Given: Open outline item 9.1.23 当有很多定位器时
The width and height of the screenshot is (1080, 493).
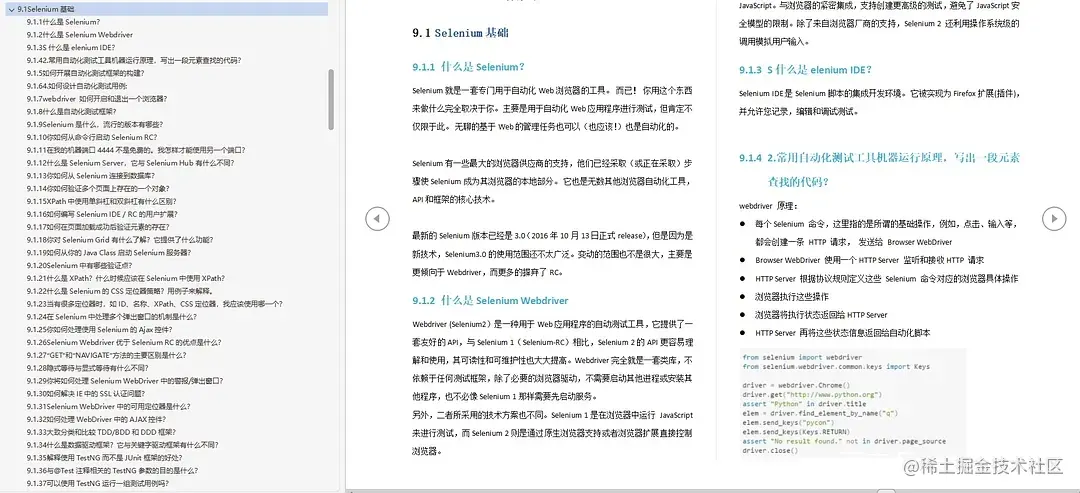Looking at the screenshot, I should click(x=155, y=304).
